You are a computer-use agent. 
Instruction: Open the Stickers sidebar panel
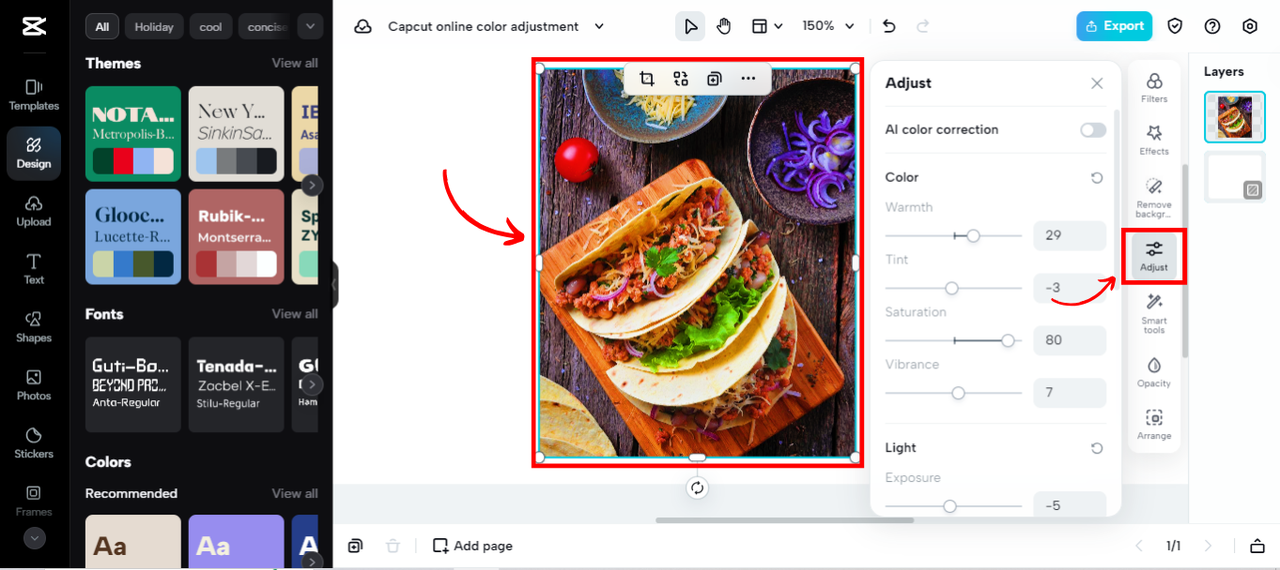tap(34, 443)
